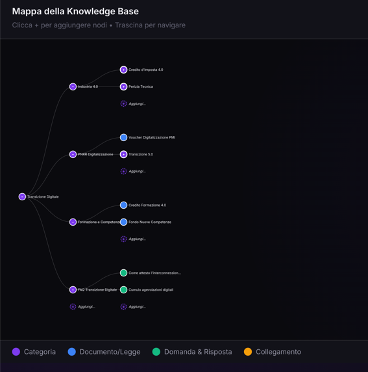Click the orange Collegamento legend dot

click(x=248, y=352)
